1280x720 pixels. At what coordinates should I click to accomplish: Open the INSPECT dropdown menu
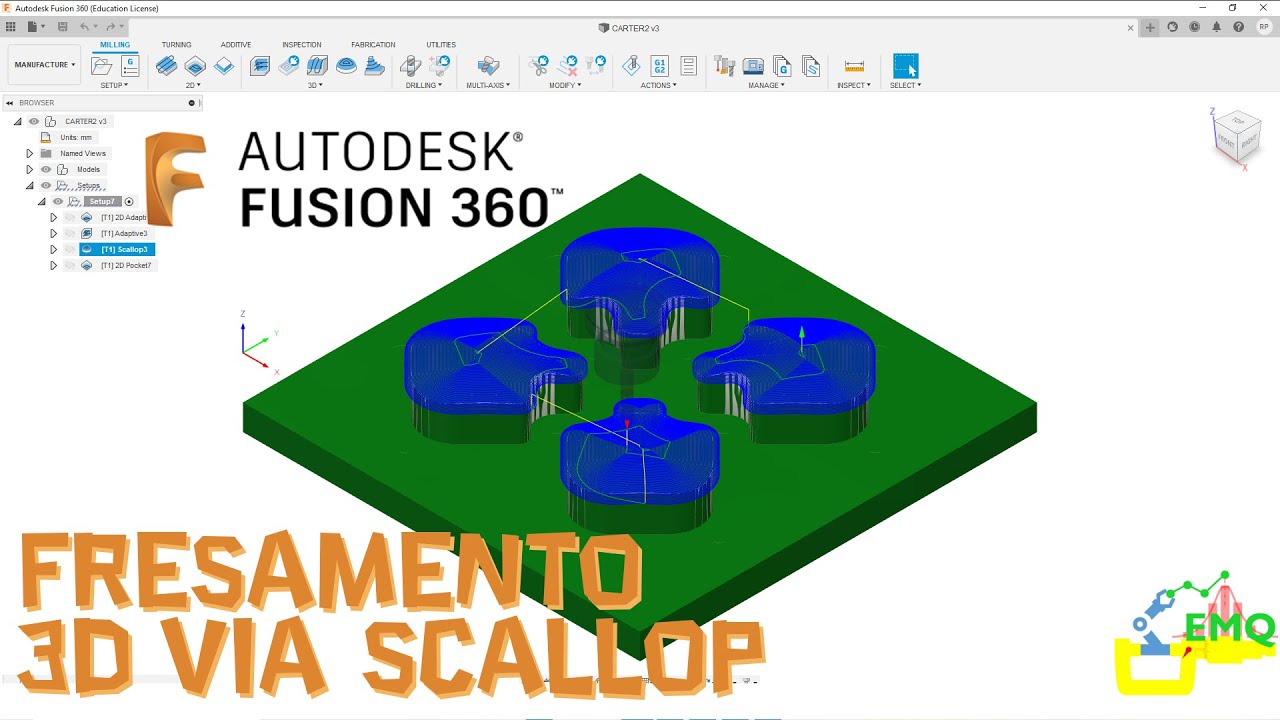pyautogui.click(x=854, y=85)
